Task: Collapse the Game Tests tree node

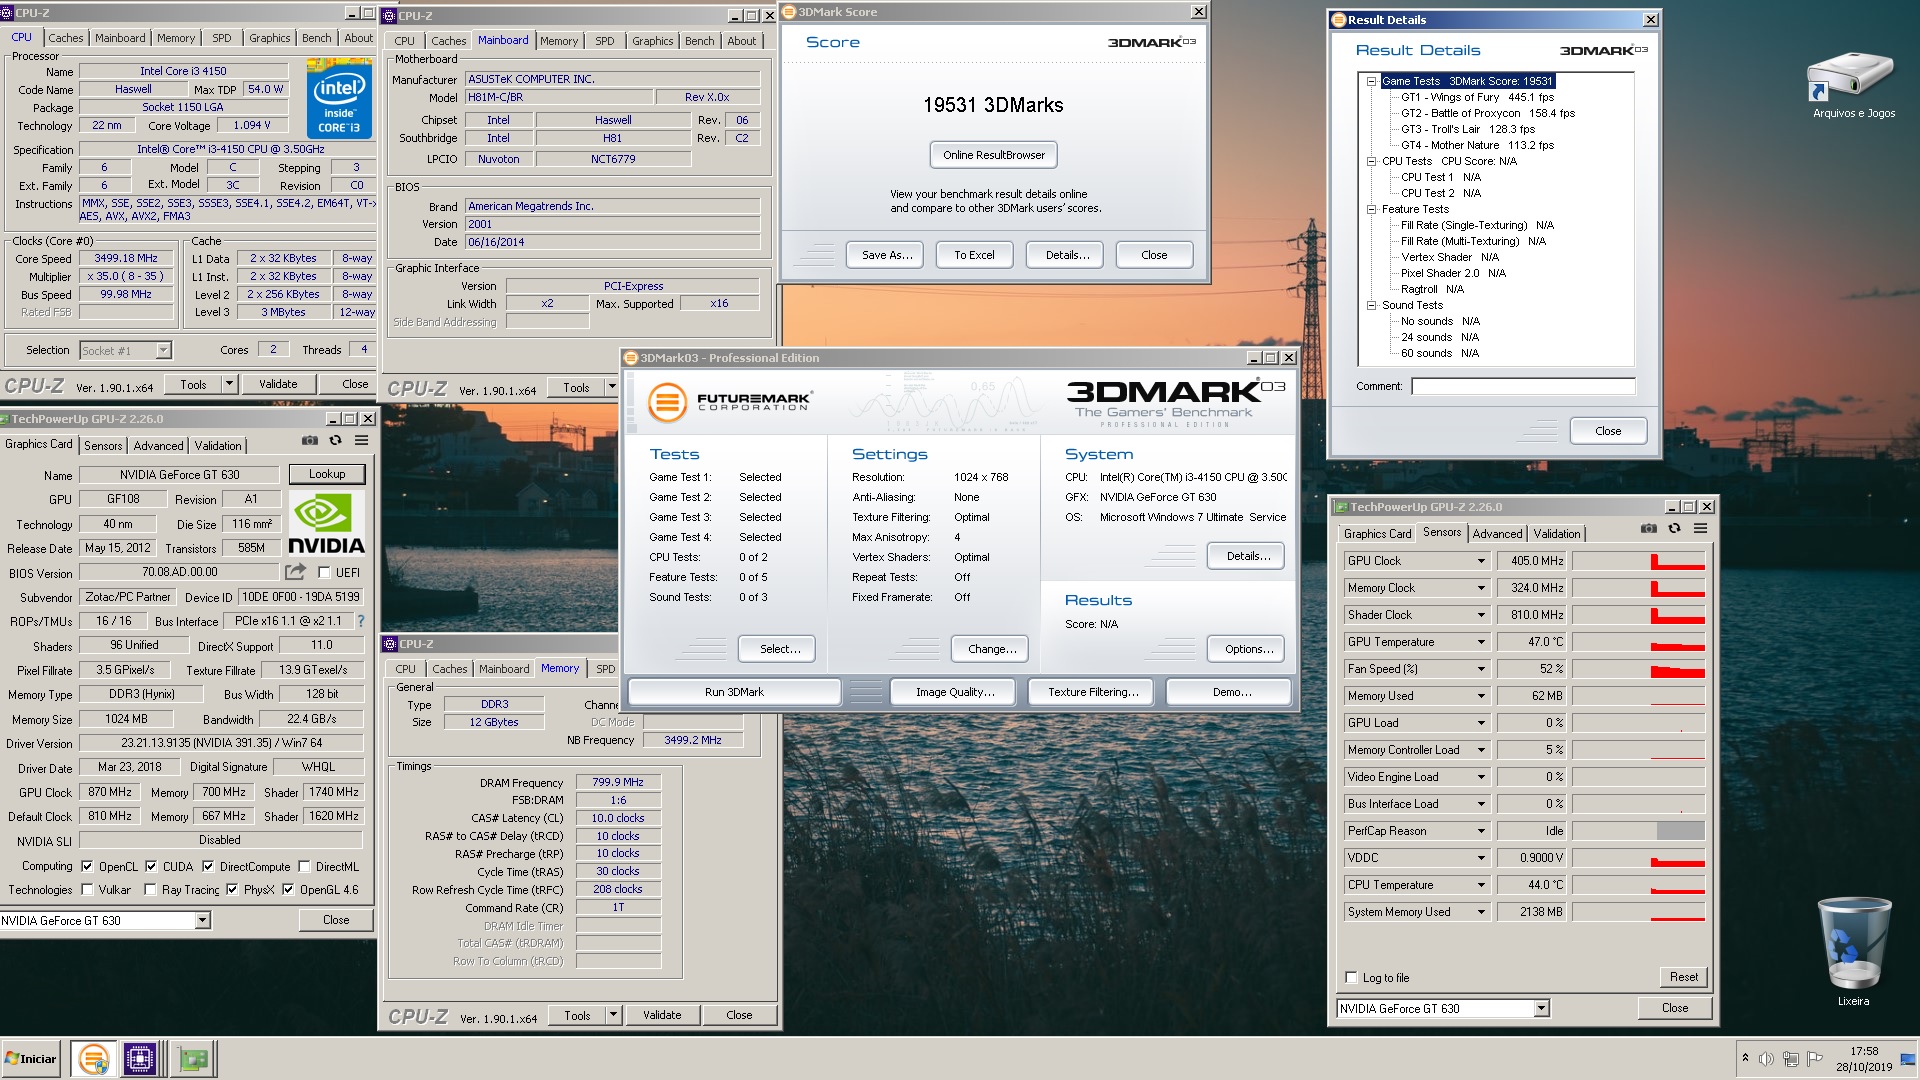Action: point(1372,81)
